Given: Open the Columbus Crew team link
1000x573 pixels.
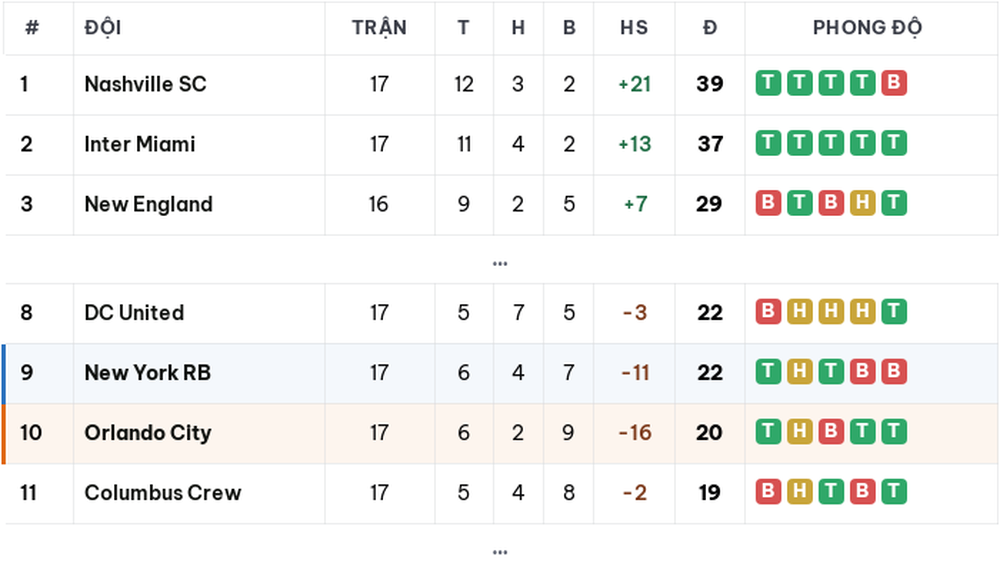Looking at the screenshot, I should tap(163, 493).
